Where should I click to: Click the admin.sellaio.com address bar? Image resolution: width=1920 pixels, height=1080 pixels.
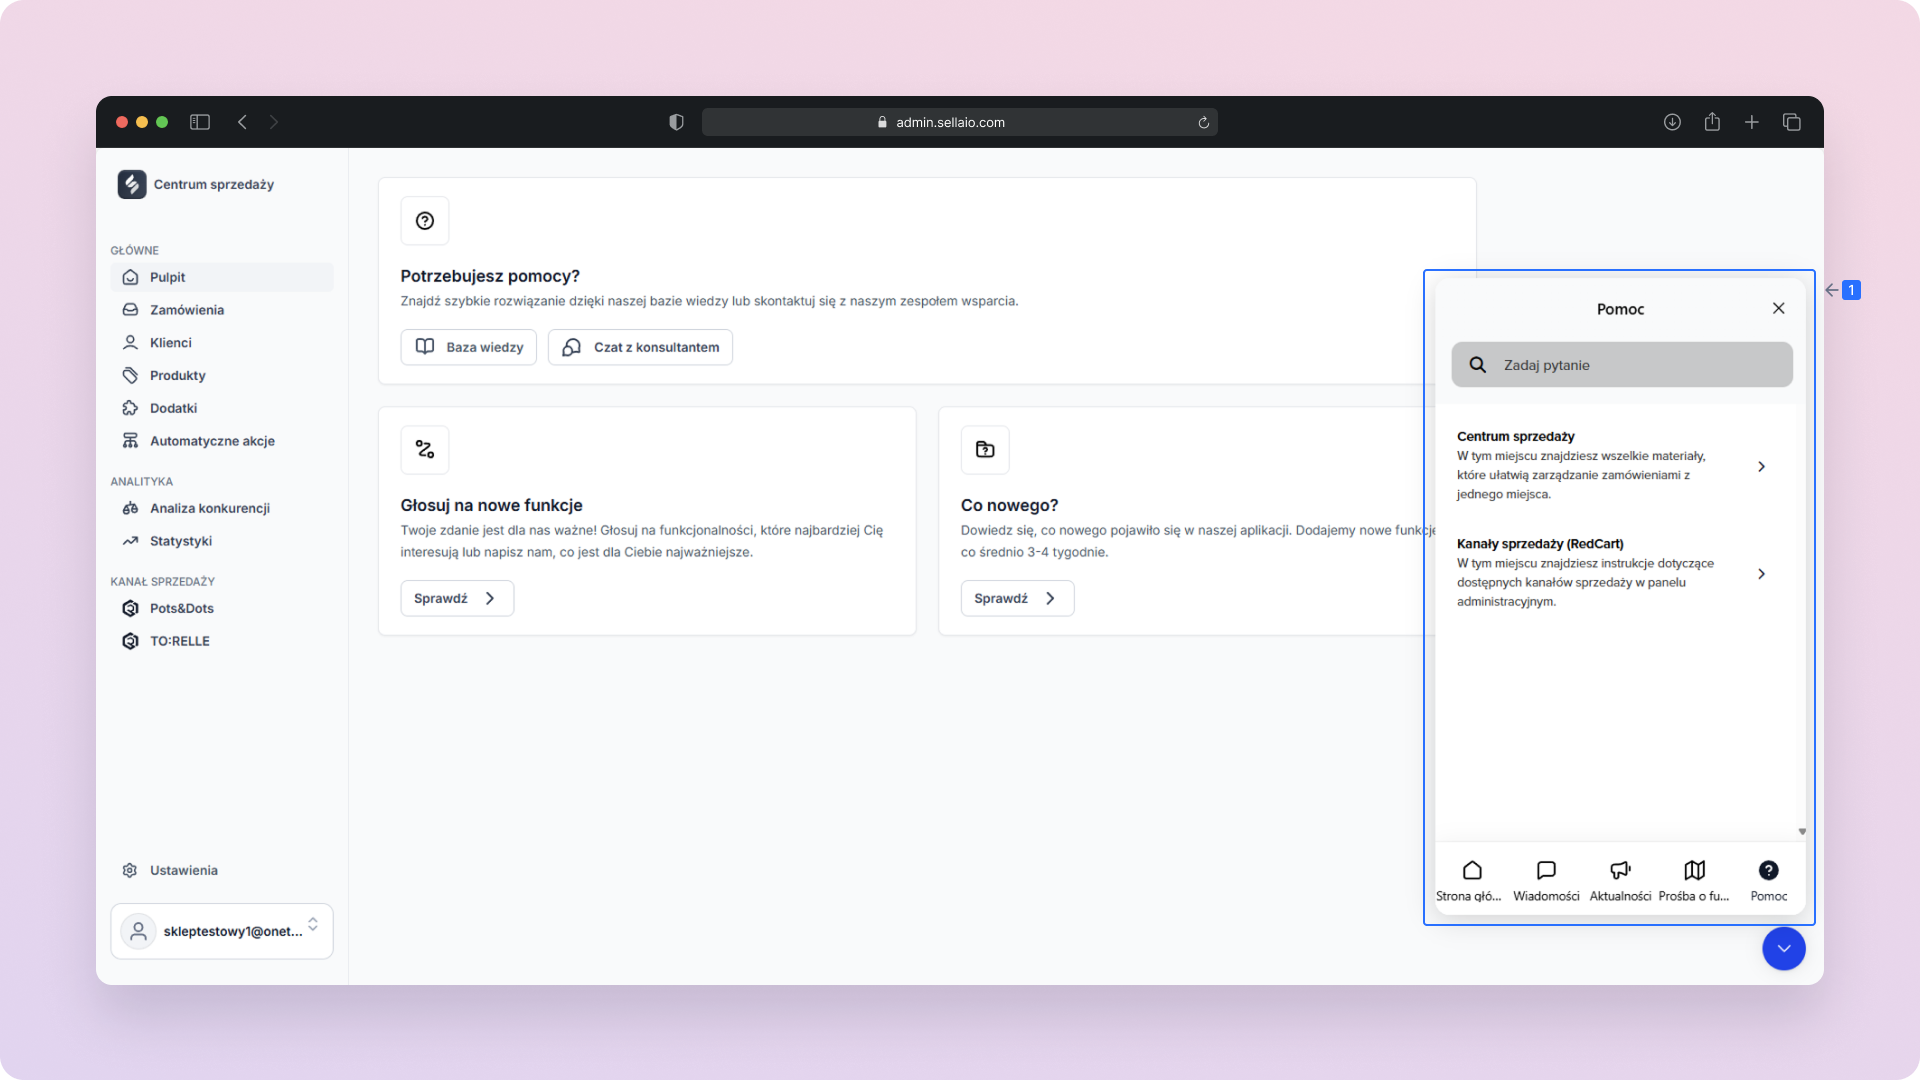959,122
